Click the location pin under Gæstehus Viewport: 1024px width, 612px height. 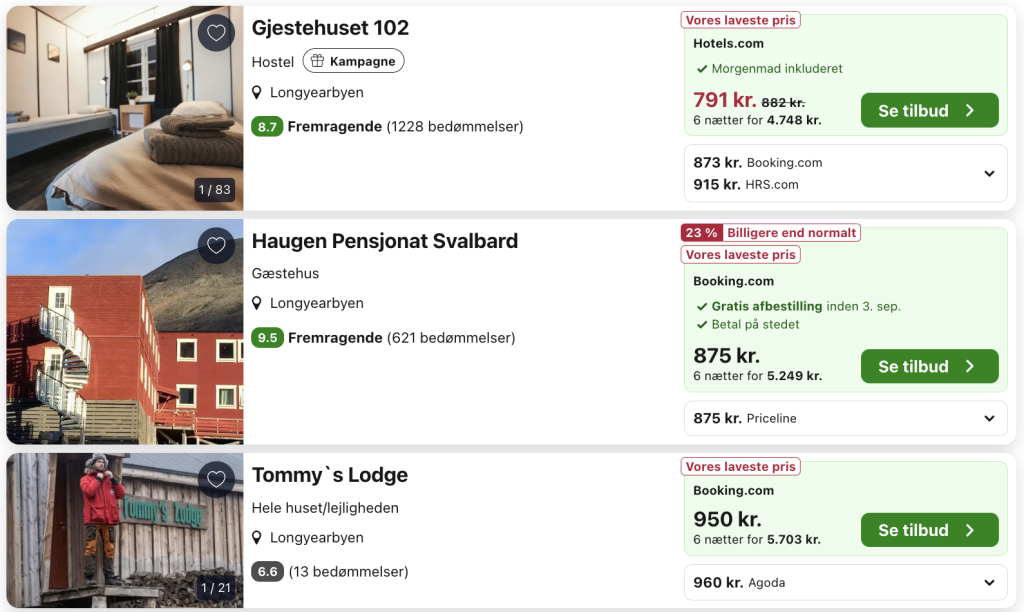coord(257,303)
